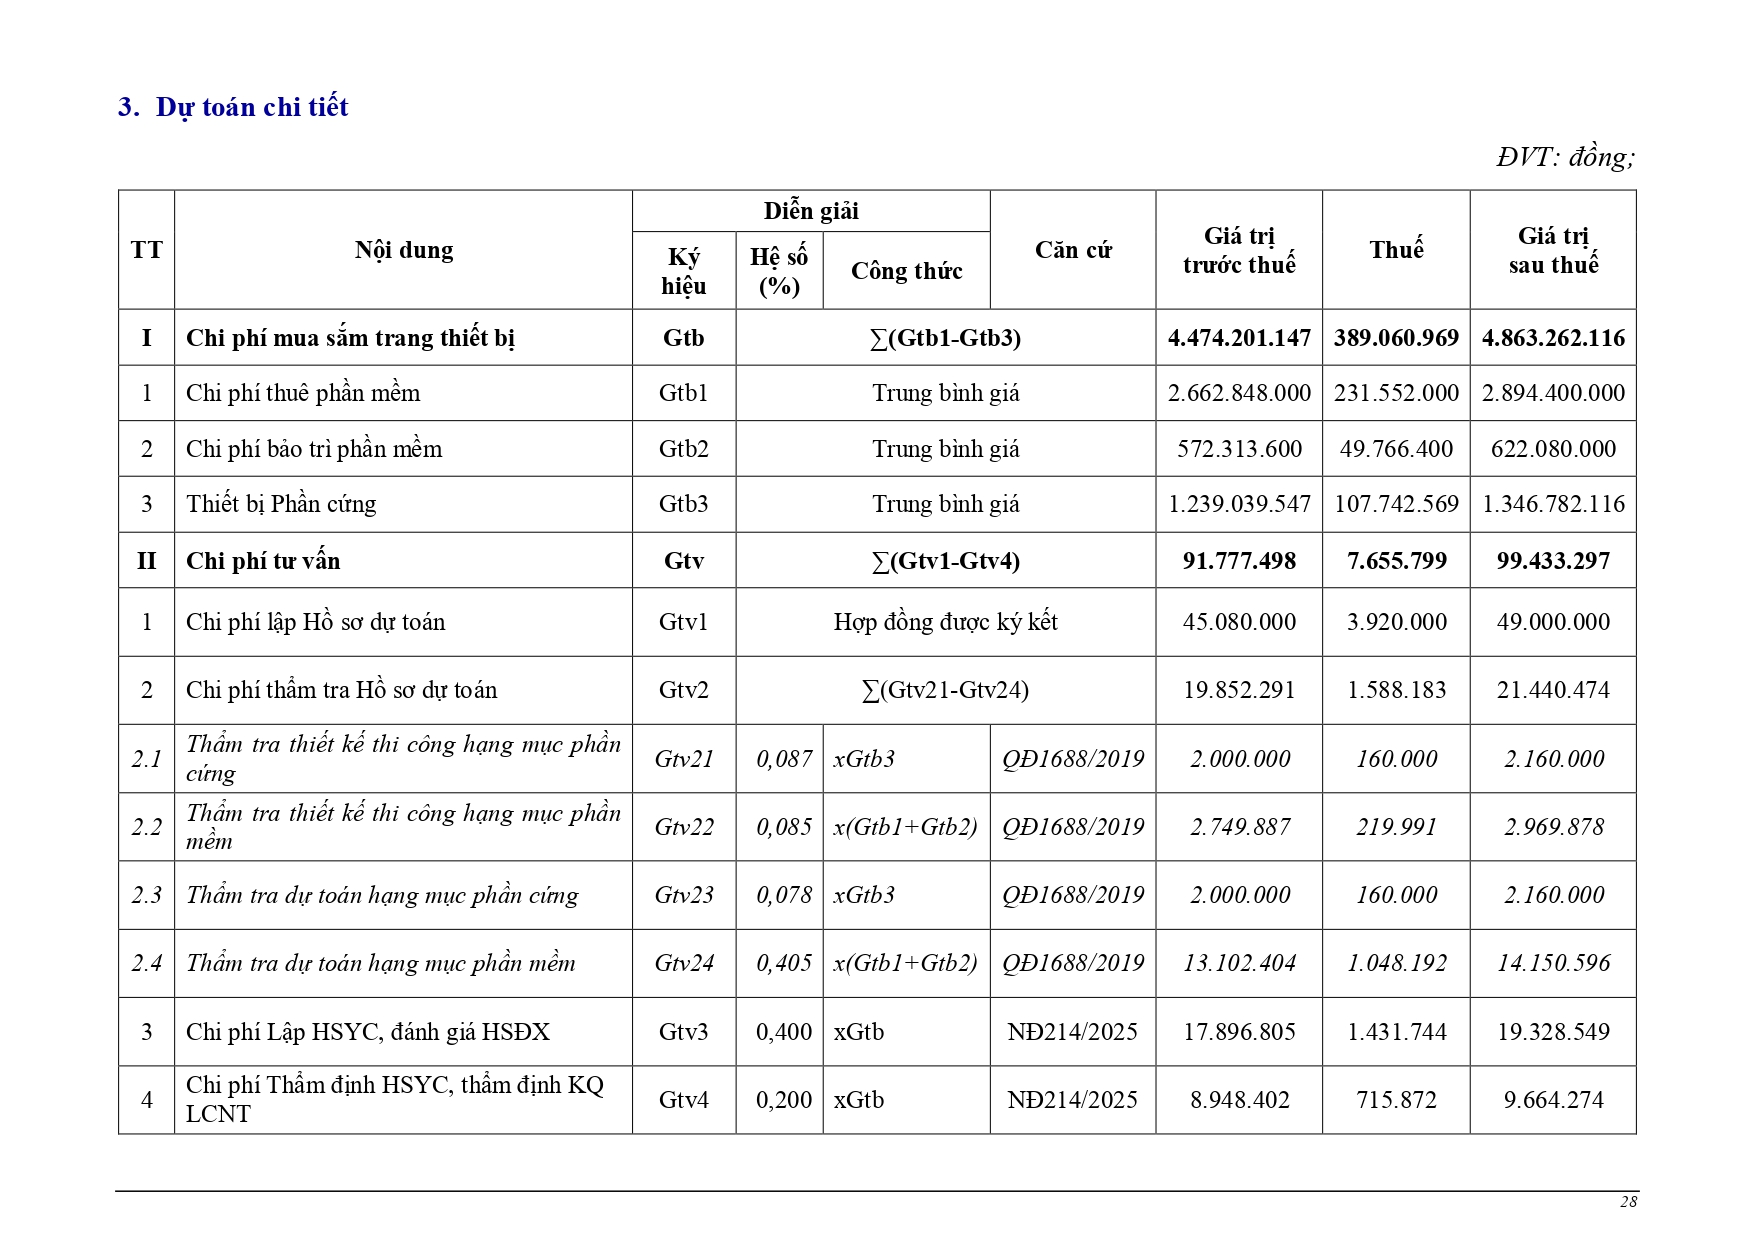Select coefficient 0,405 in the Gtv24 row
The image size is (1755, 1240).
coord(783,963)
